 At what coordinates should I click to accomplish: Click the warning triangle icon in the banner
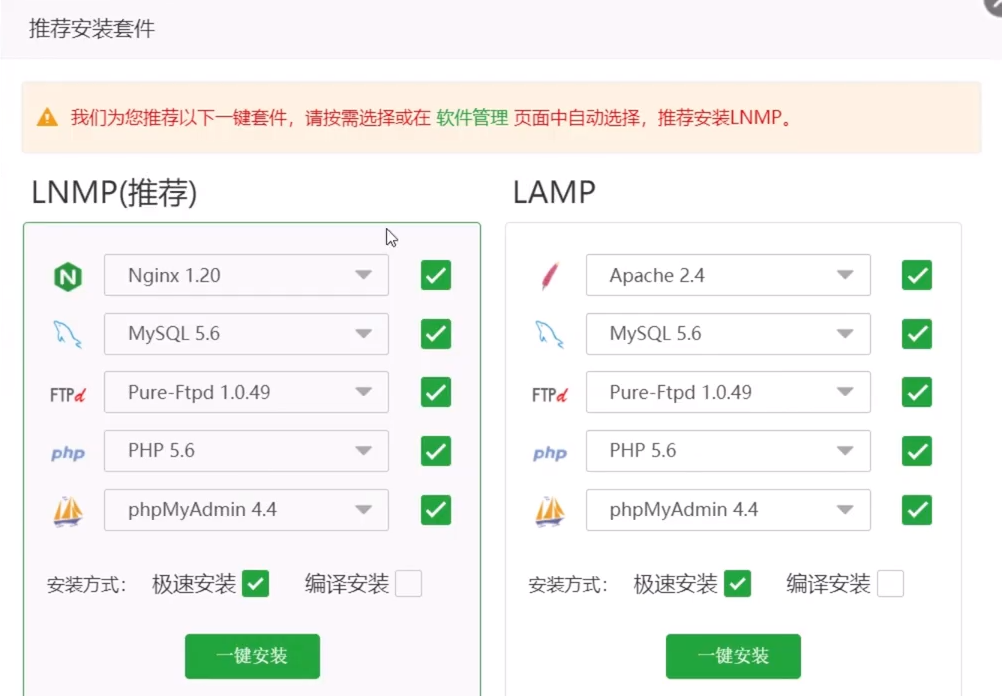pos(46,117)
